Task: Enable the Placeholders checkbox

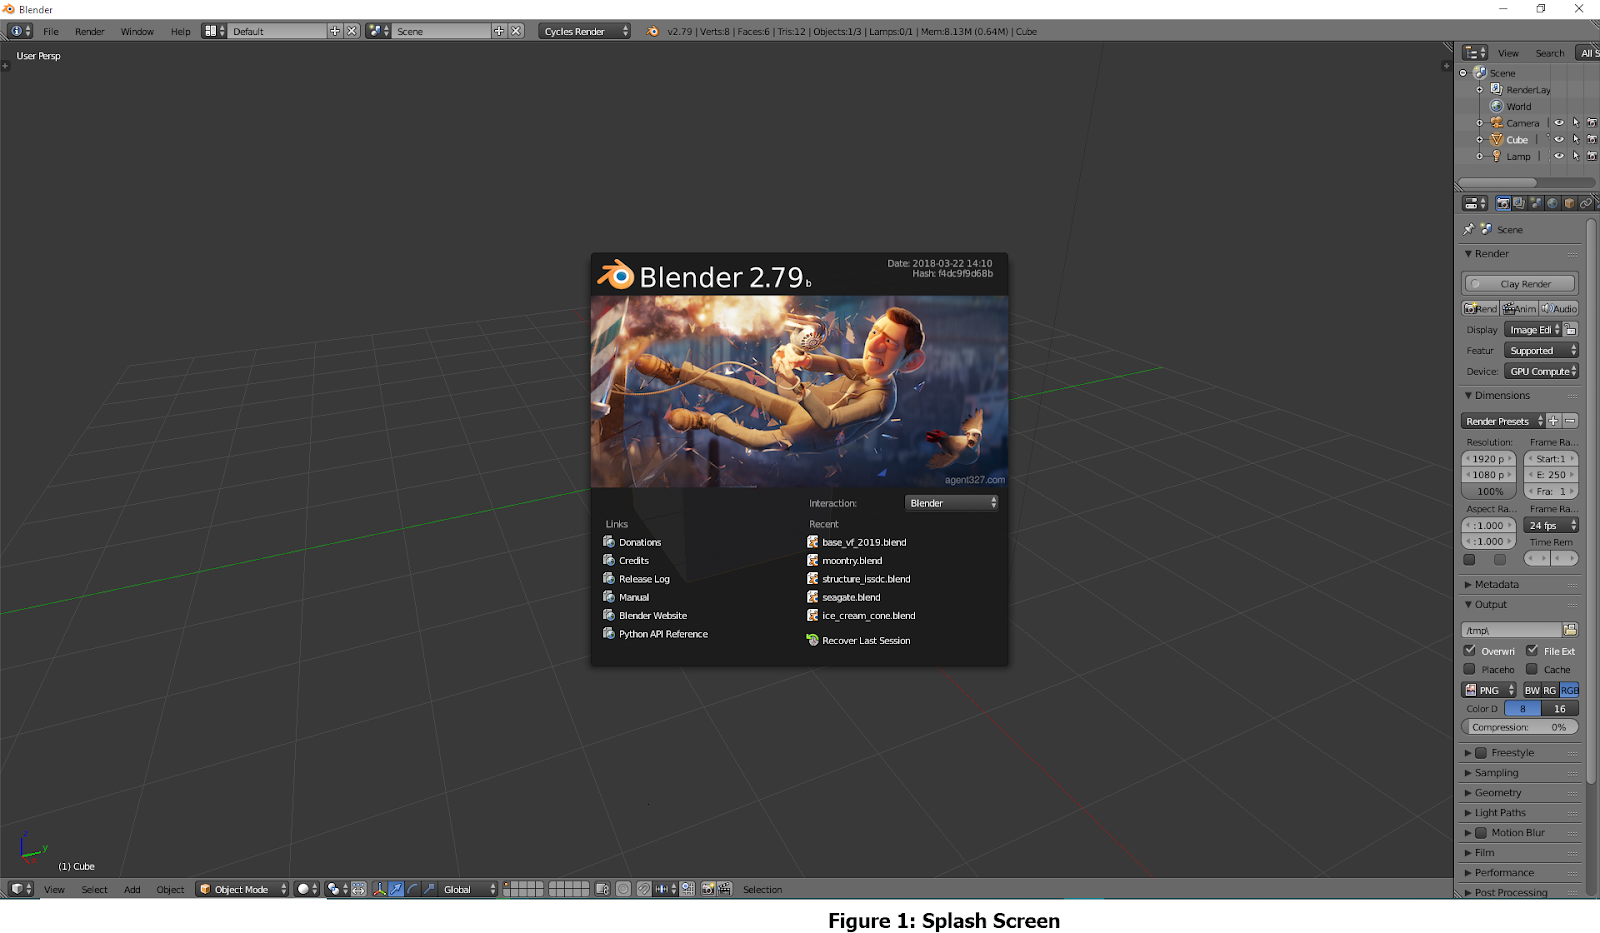Action: pyautogui.click(x=1470, y=669)
